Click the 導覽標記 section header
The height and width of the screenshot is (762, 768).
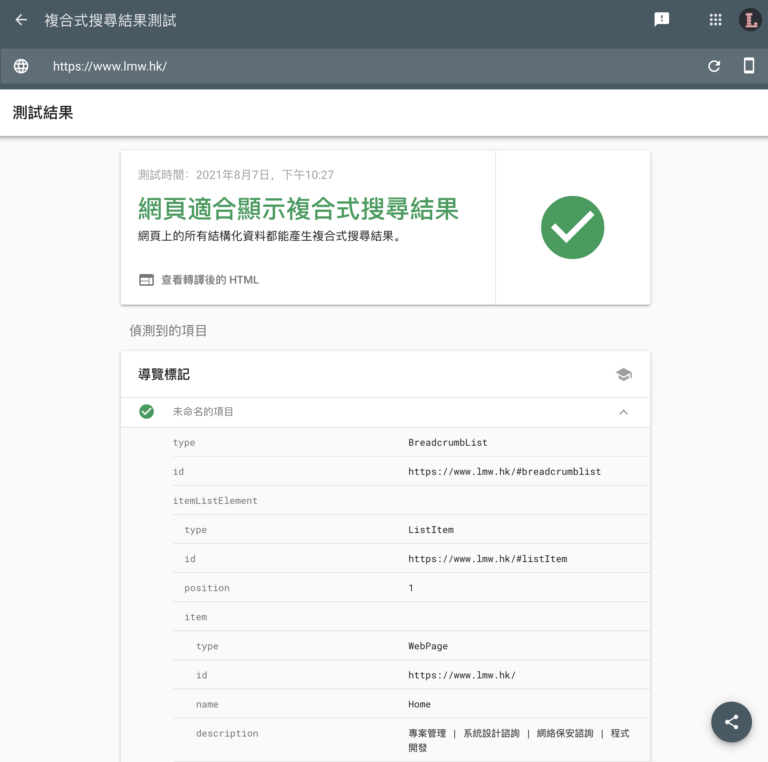tap(164, 374)
